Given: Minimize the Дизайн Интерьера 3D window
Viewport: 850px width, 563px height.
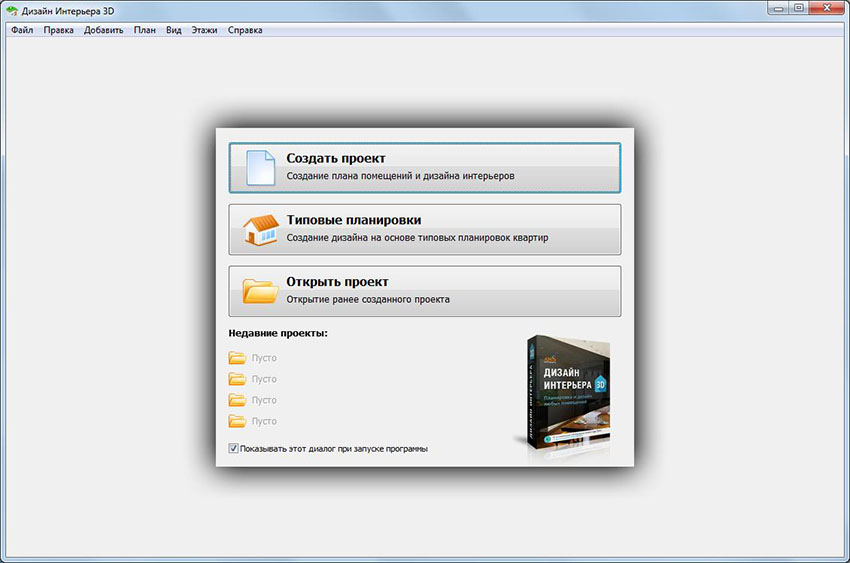Looking at the screenshot, I should (779, 8).
